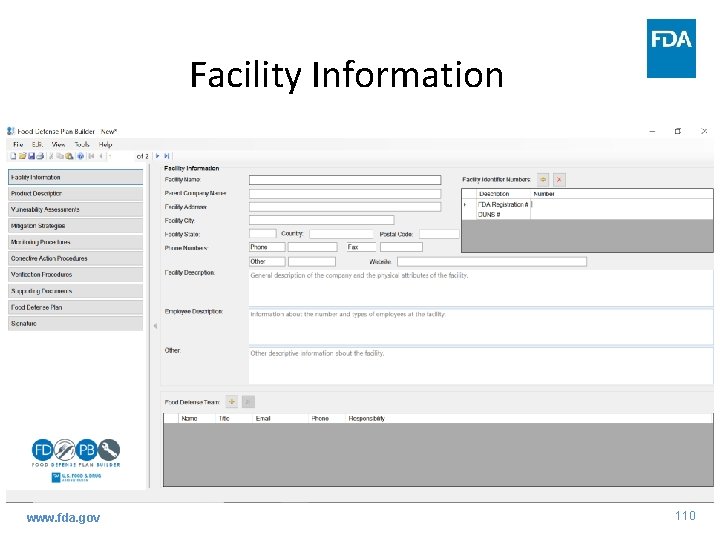This screenshot has width=720, height=540.
Task: Select Facility Information in the sidebar
Action: [75, 177]
